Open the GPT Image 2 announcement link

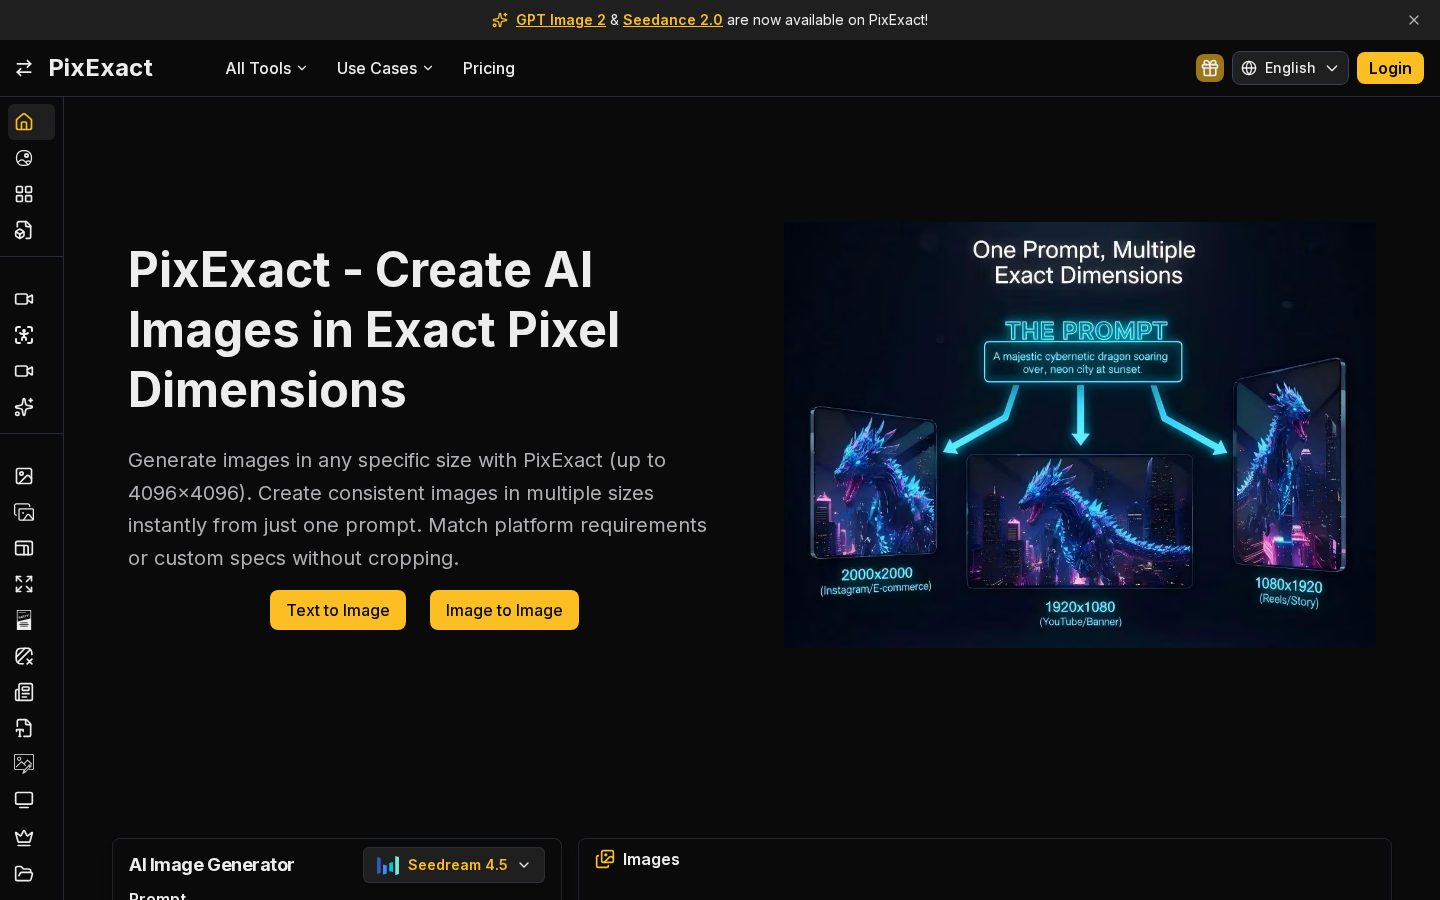(561, 20)
